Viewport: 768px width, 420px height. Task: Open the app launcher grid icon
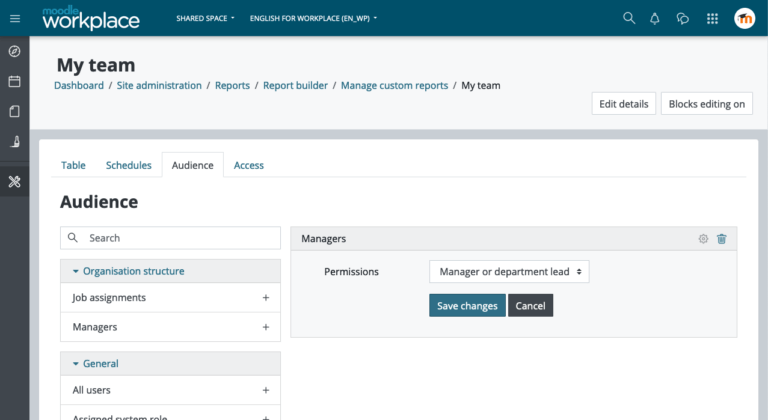tap(712, 18)
